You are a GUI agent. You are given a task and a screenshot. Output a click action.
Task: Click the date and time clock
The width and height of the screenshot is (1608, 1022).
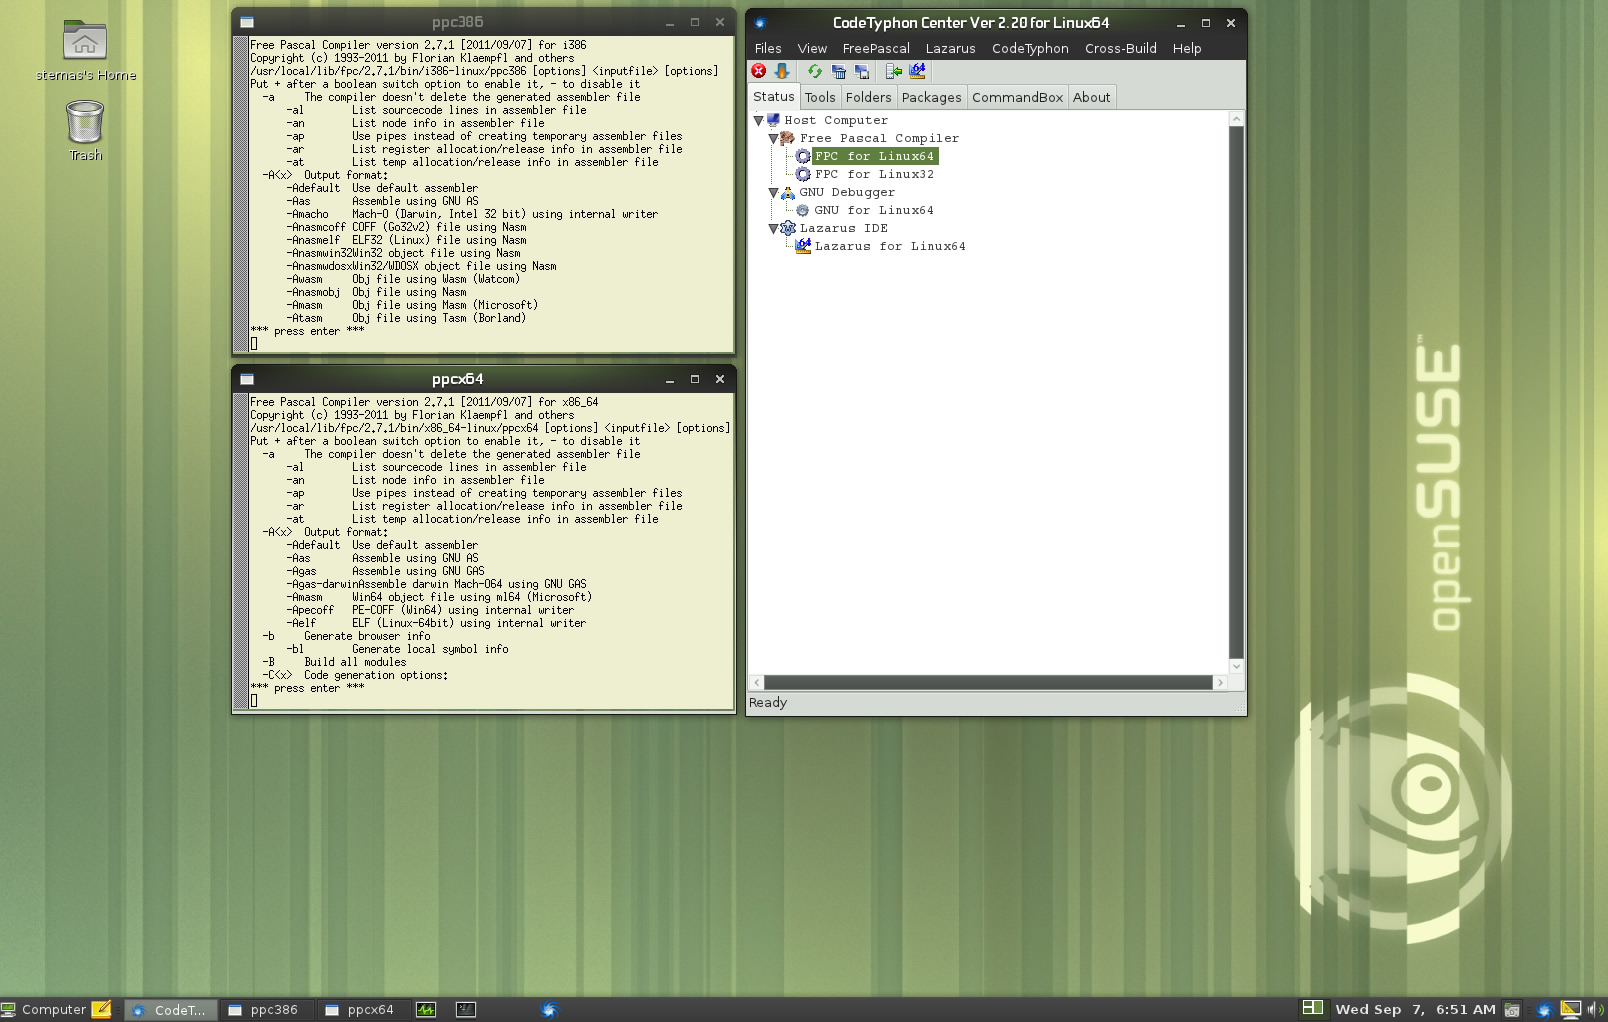[x=1415, y=1009]
